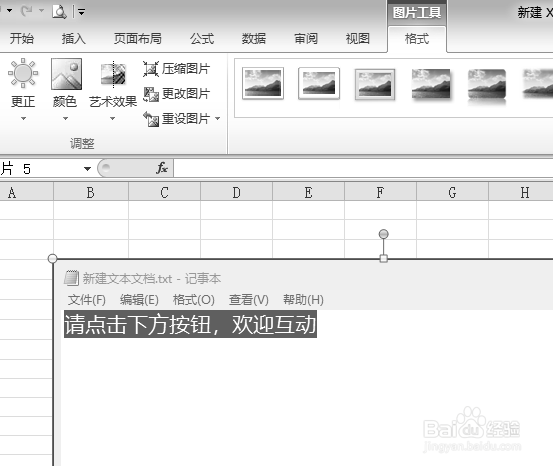Click the print preview icon in quick access

point(59,12)
